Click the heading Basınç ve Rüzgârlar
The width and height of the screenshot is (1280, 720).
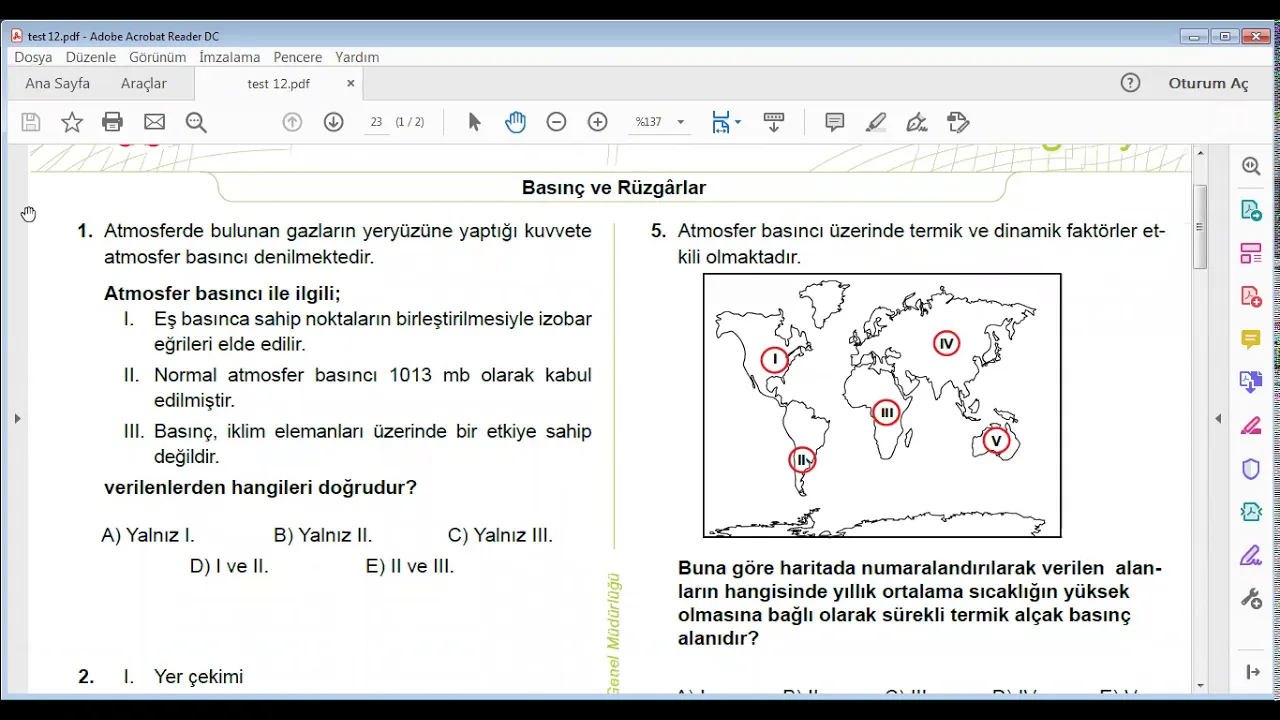pos(614,188)
